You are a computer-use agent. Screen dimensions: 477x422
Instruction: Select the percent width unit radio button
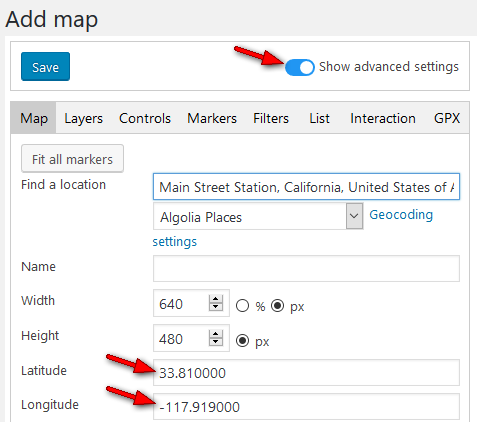pos(242,305)
